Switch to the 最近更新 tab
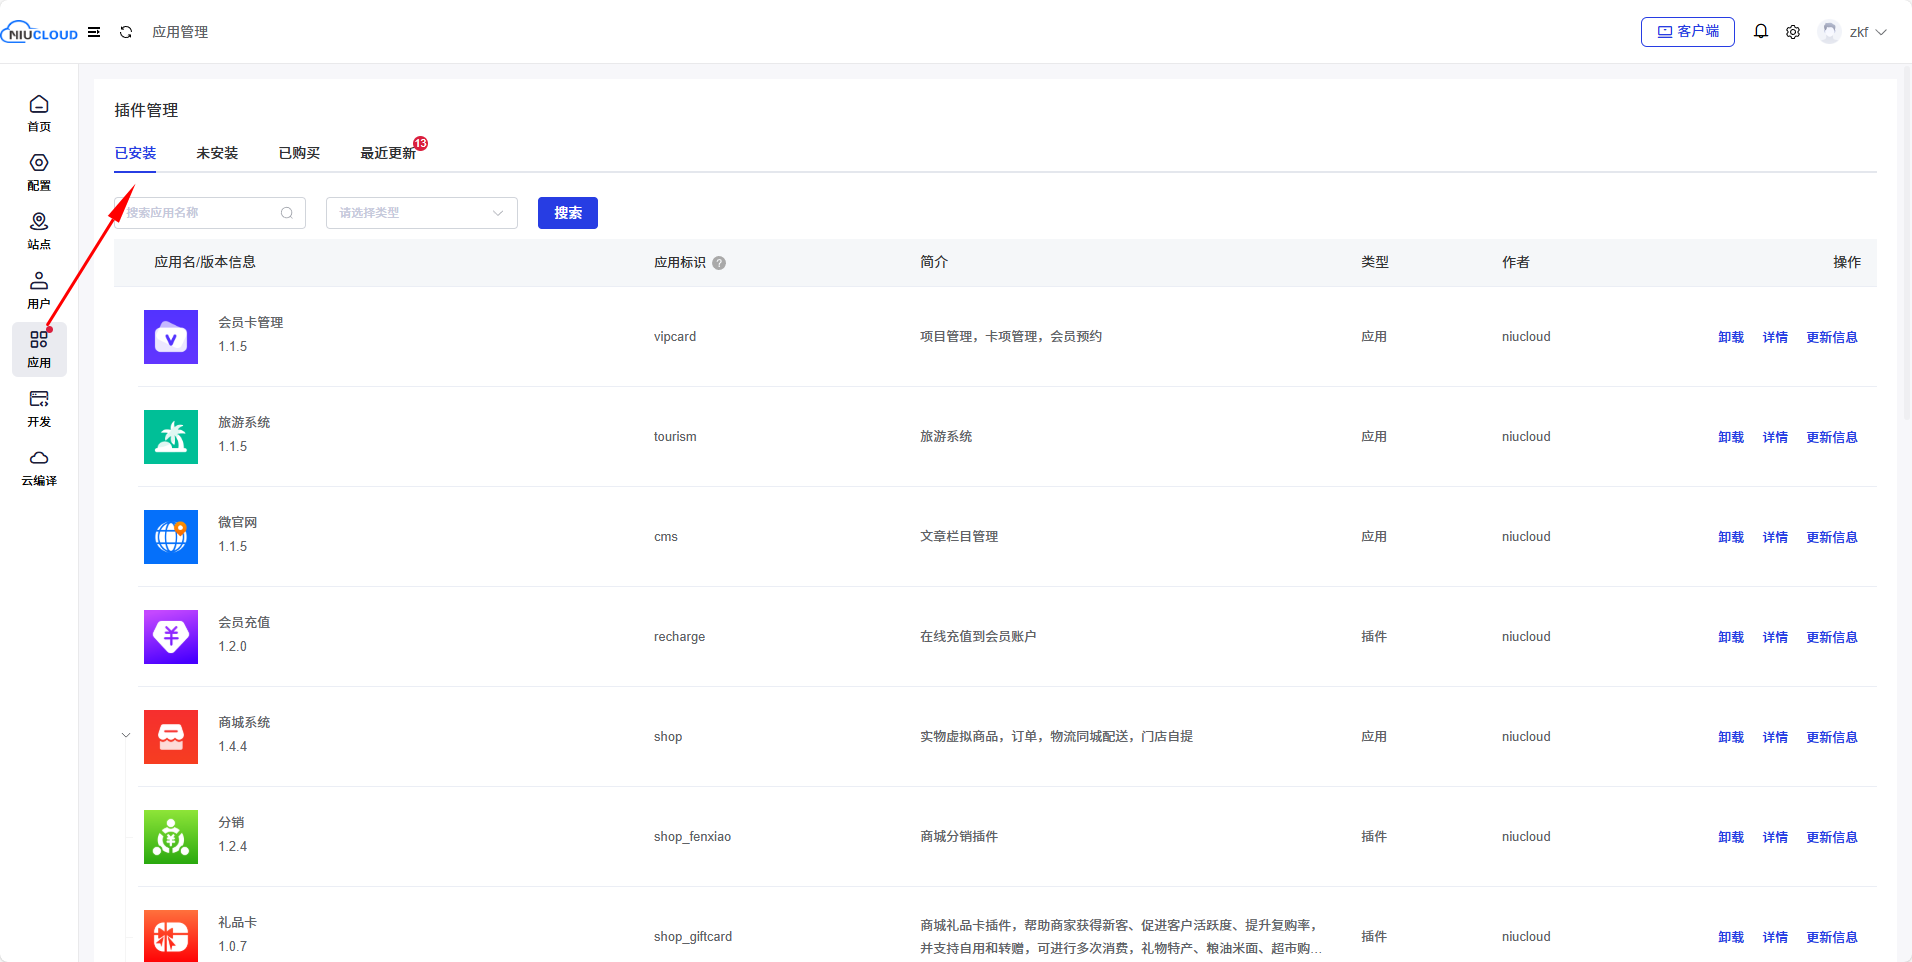1912x962 pixels. 388,153
